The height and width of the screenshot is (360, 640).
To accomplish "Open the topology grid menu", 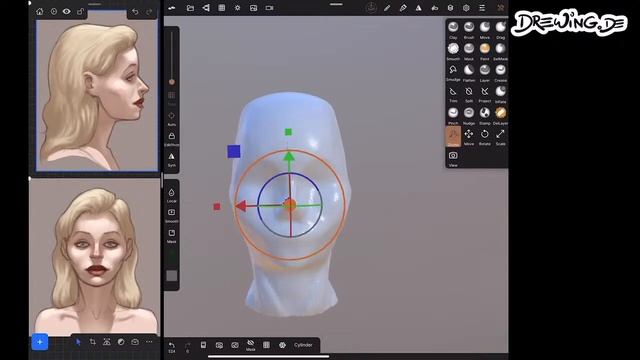I will (x=222, y=8).
